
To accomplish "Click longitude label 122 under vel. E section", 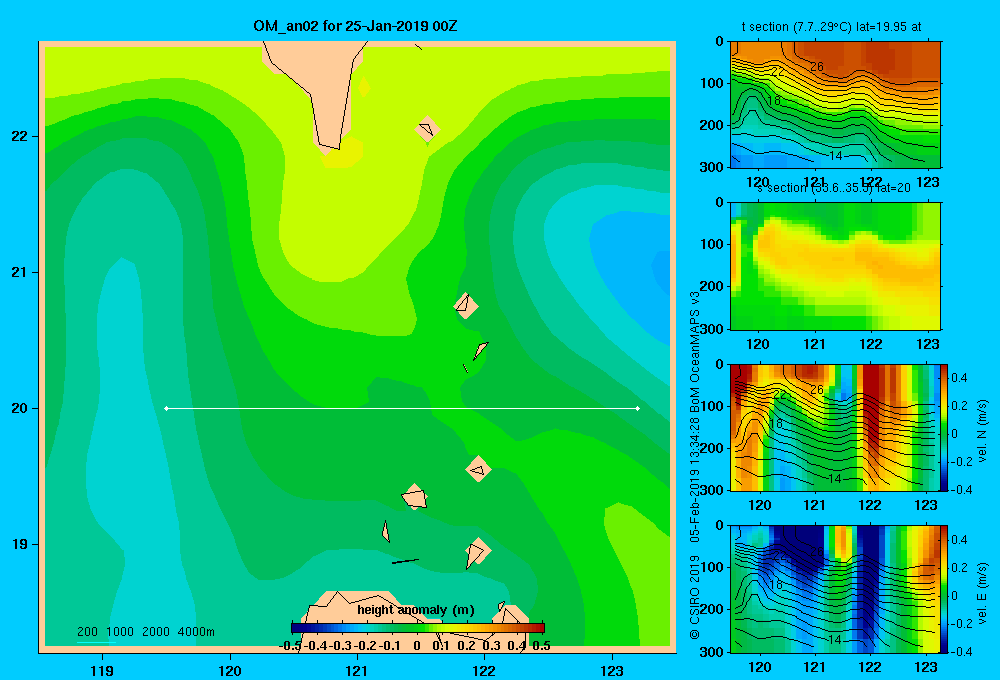I will [870, 667].
